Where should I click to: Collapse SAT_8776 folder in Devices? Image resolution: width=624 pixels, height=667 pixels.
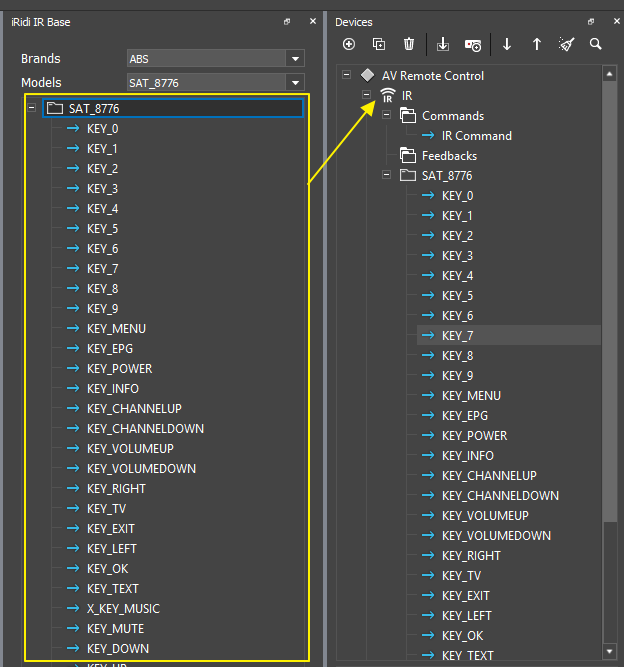(386, 175)
